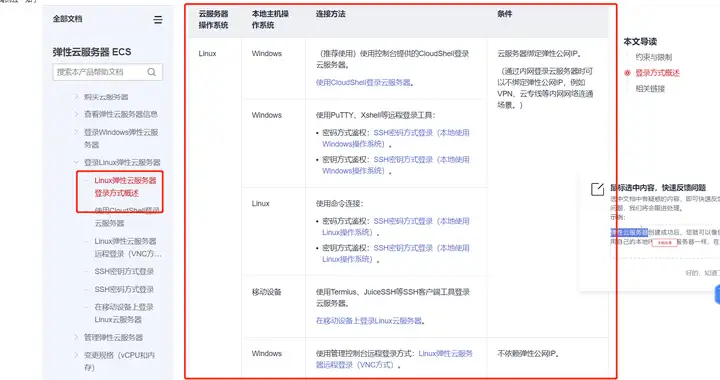
Task: Open 密码方式鉴权 SSH link for Linux操作系统
Action: click(x=396, y=227)
